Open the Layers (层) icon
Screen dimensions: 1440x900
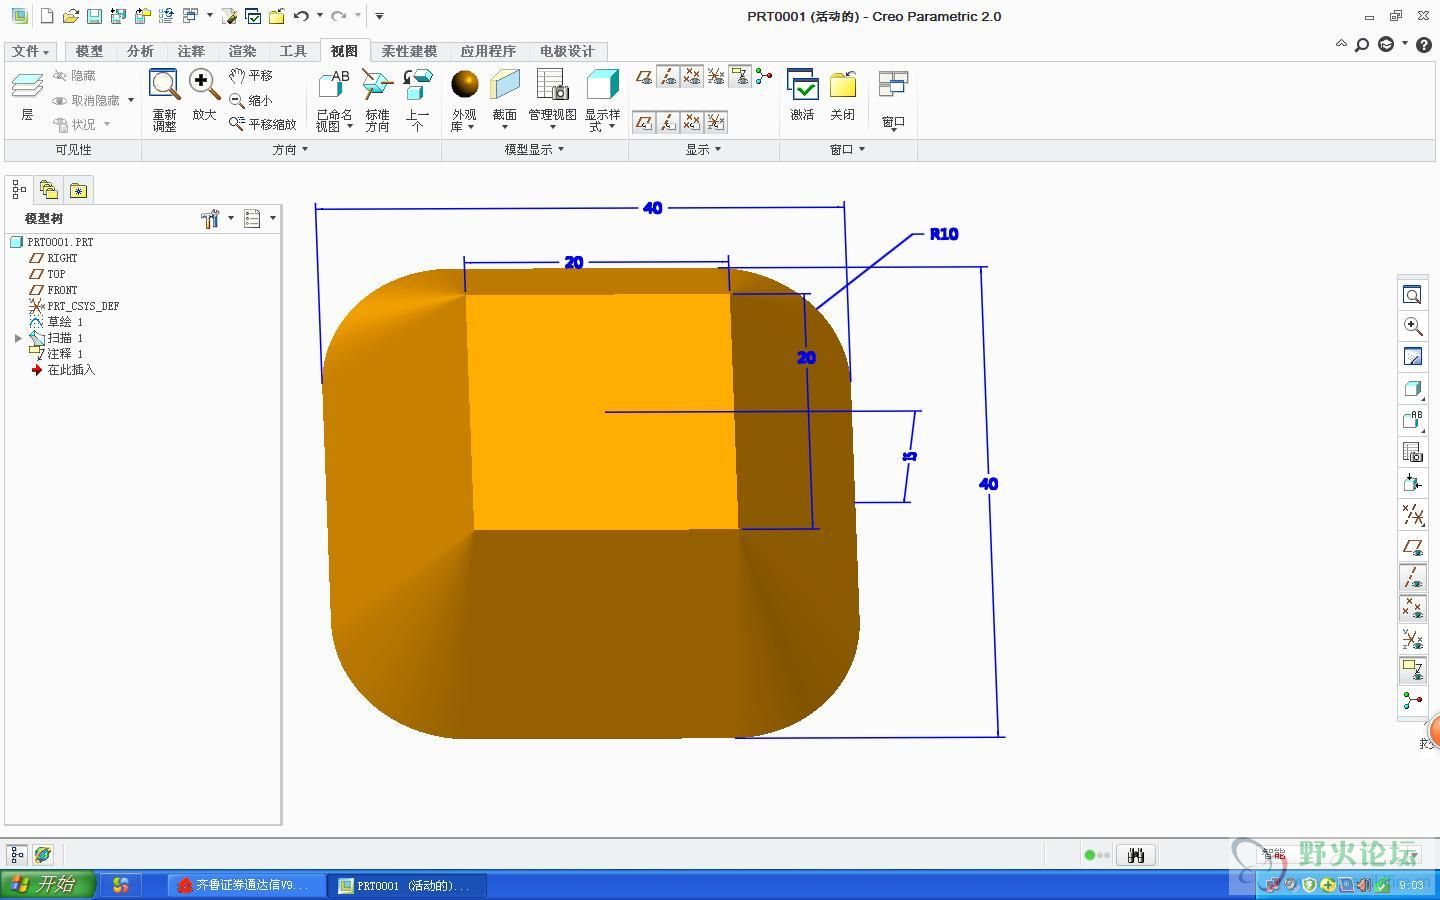point(27,86)
